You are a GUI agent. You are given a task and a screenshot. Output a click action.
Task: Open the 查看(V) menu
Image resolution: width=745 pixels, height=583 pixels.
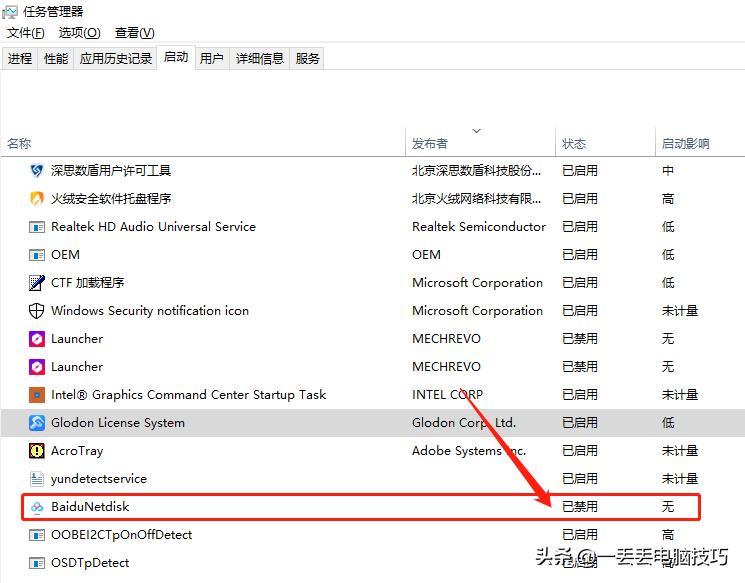coord(134,33)
